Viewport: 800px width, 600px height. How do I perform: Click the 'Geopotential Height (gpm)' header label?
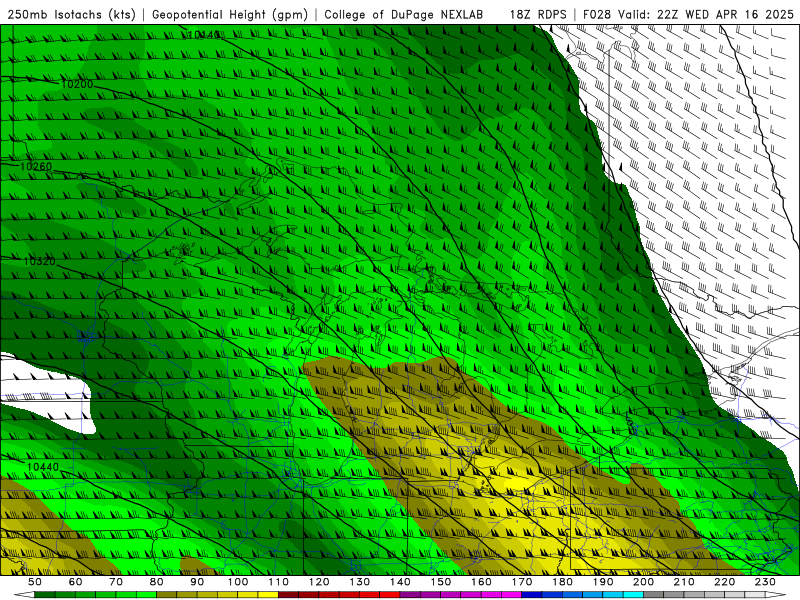click(230, 14)
